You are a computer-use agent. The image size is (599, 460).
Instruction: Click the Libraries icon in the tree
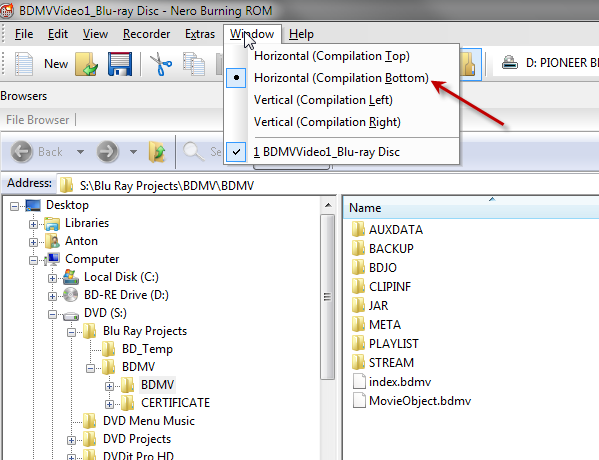pyautogui.click(x=52, y=223)
